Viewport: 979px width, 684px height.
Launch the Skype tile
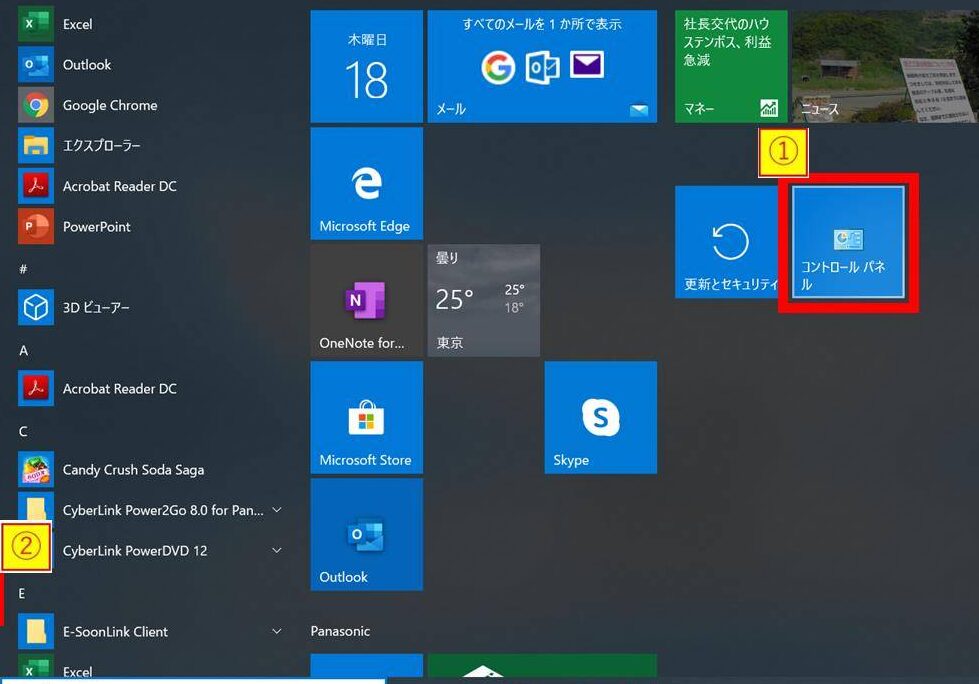601,418
